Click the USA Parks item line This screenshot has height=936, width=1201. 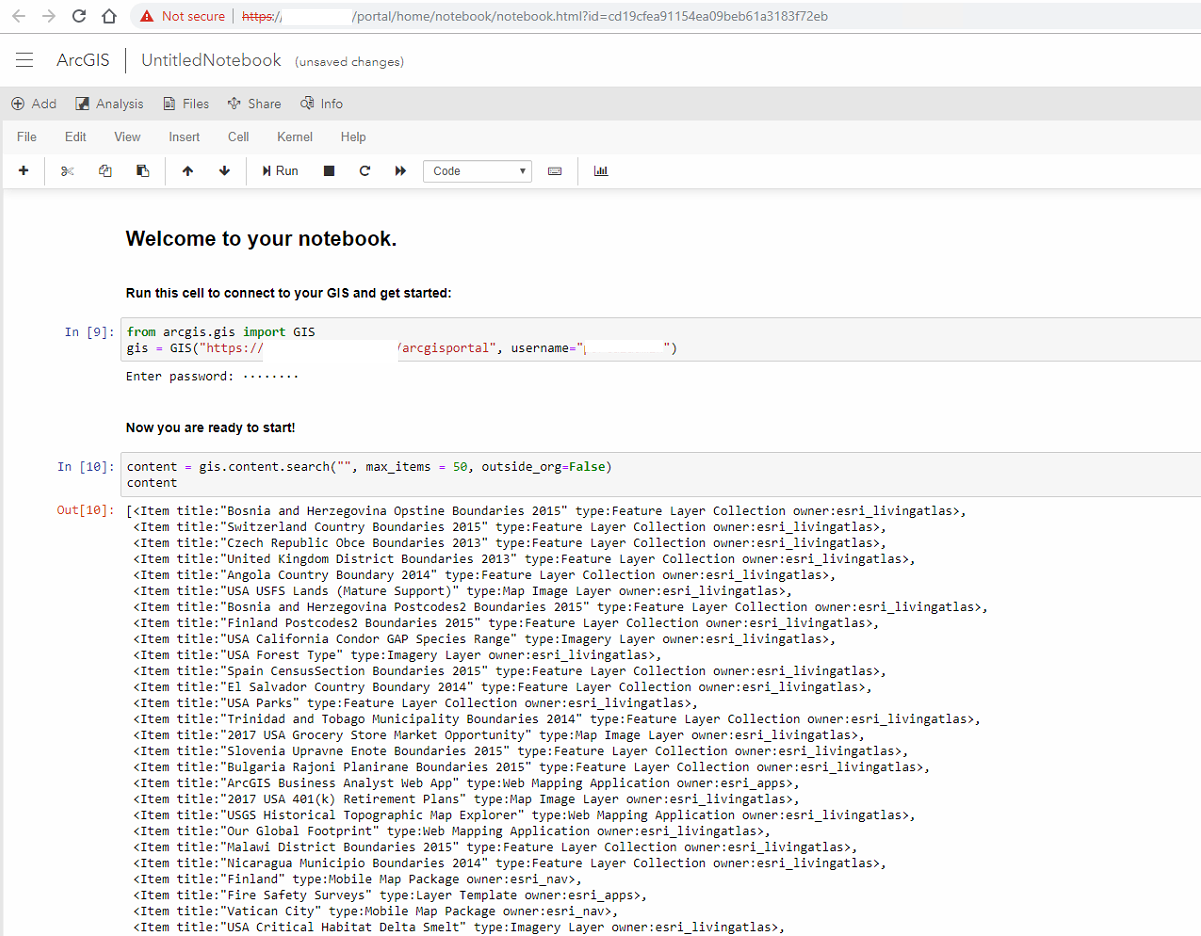tap(416, 703)
